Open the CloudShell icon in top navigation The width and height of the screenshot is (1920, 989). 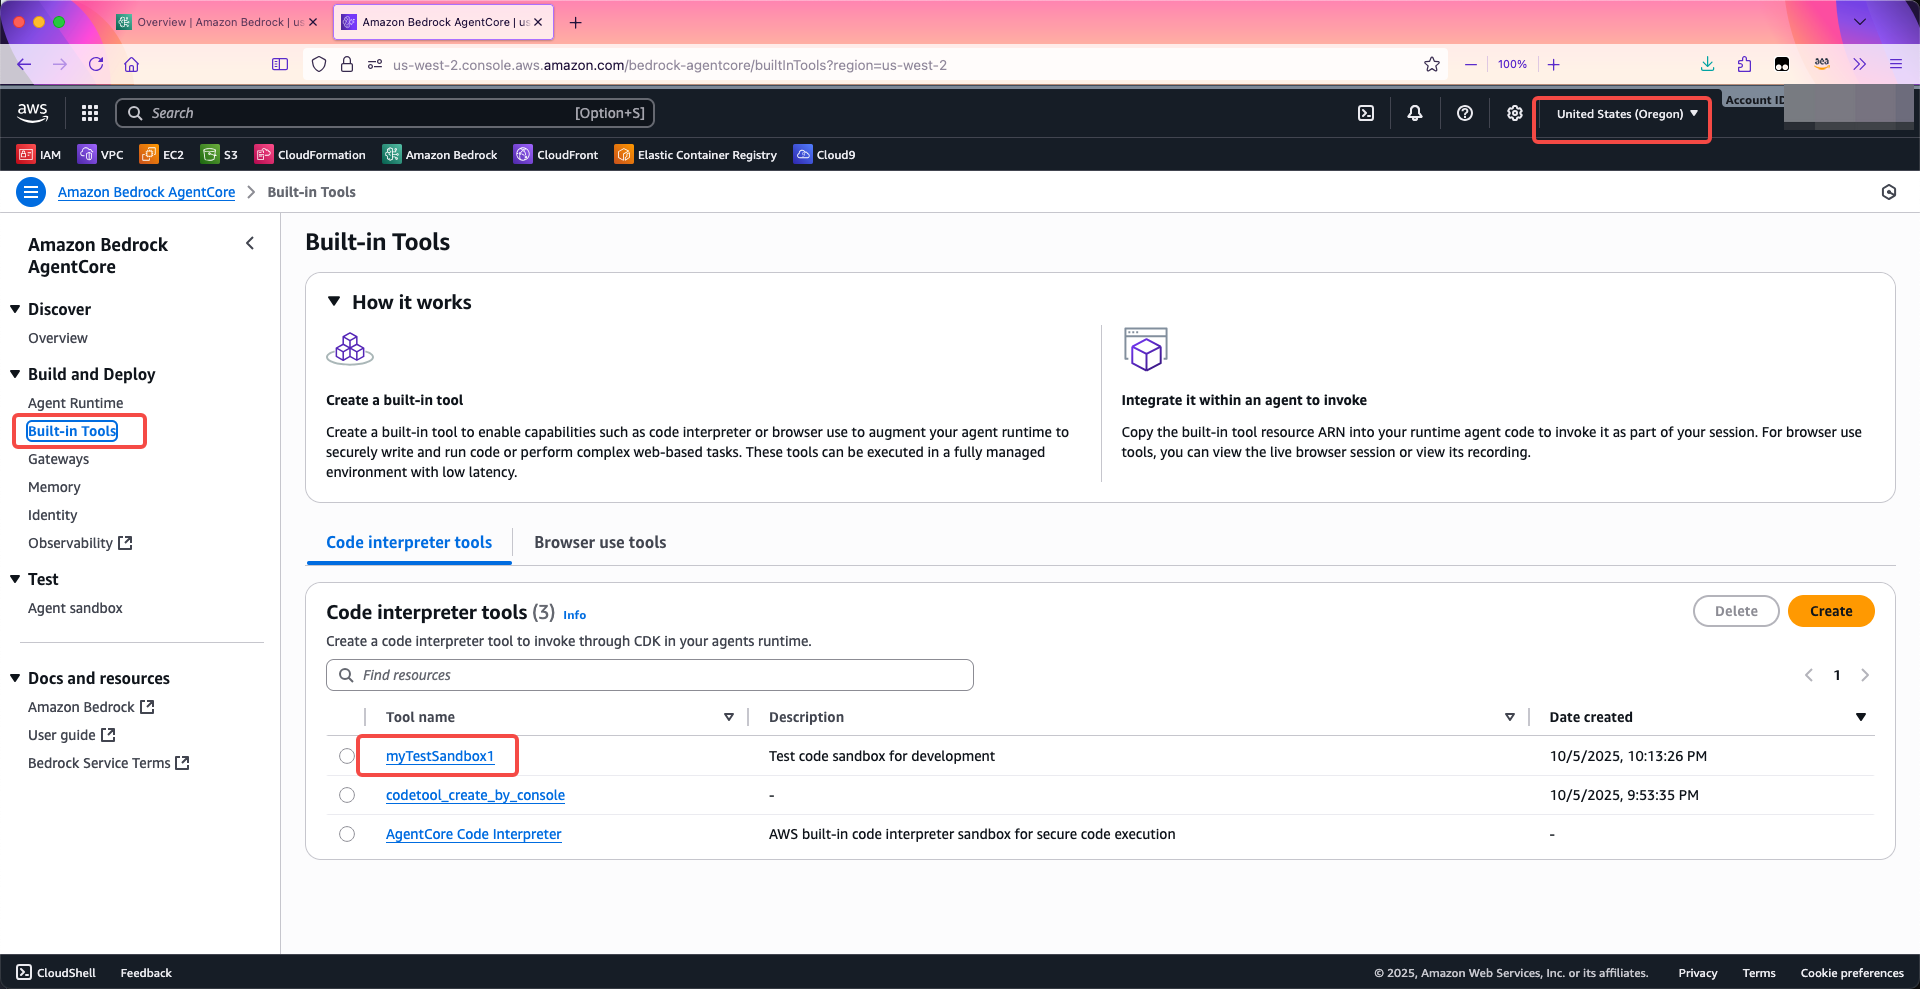pyautogui.click(x=1366, y=113)
